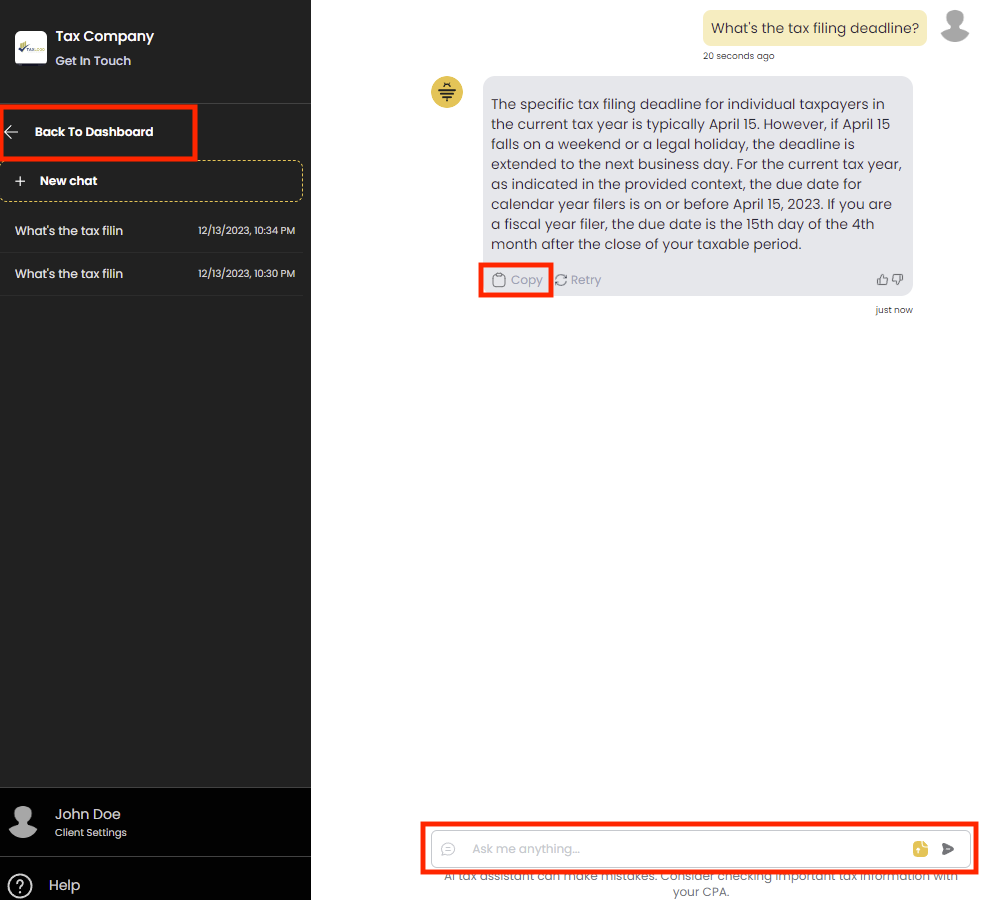Give the response a thumbs up
Image resolution: width=981 pixels, height=900 pixels.
point(882,280)
